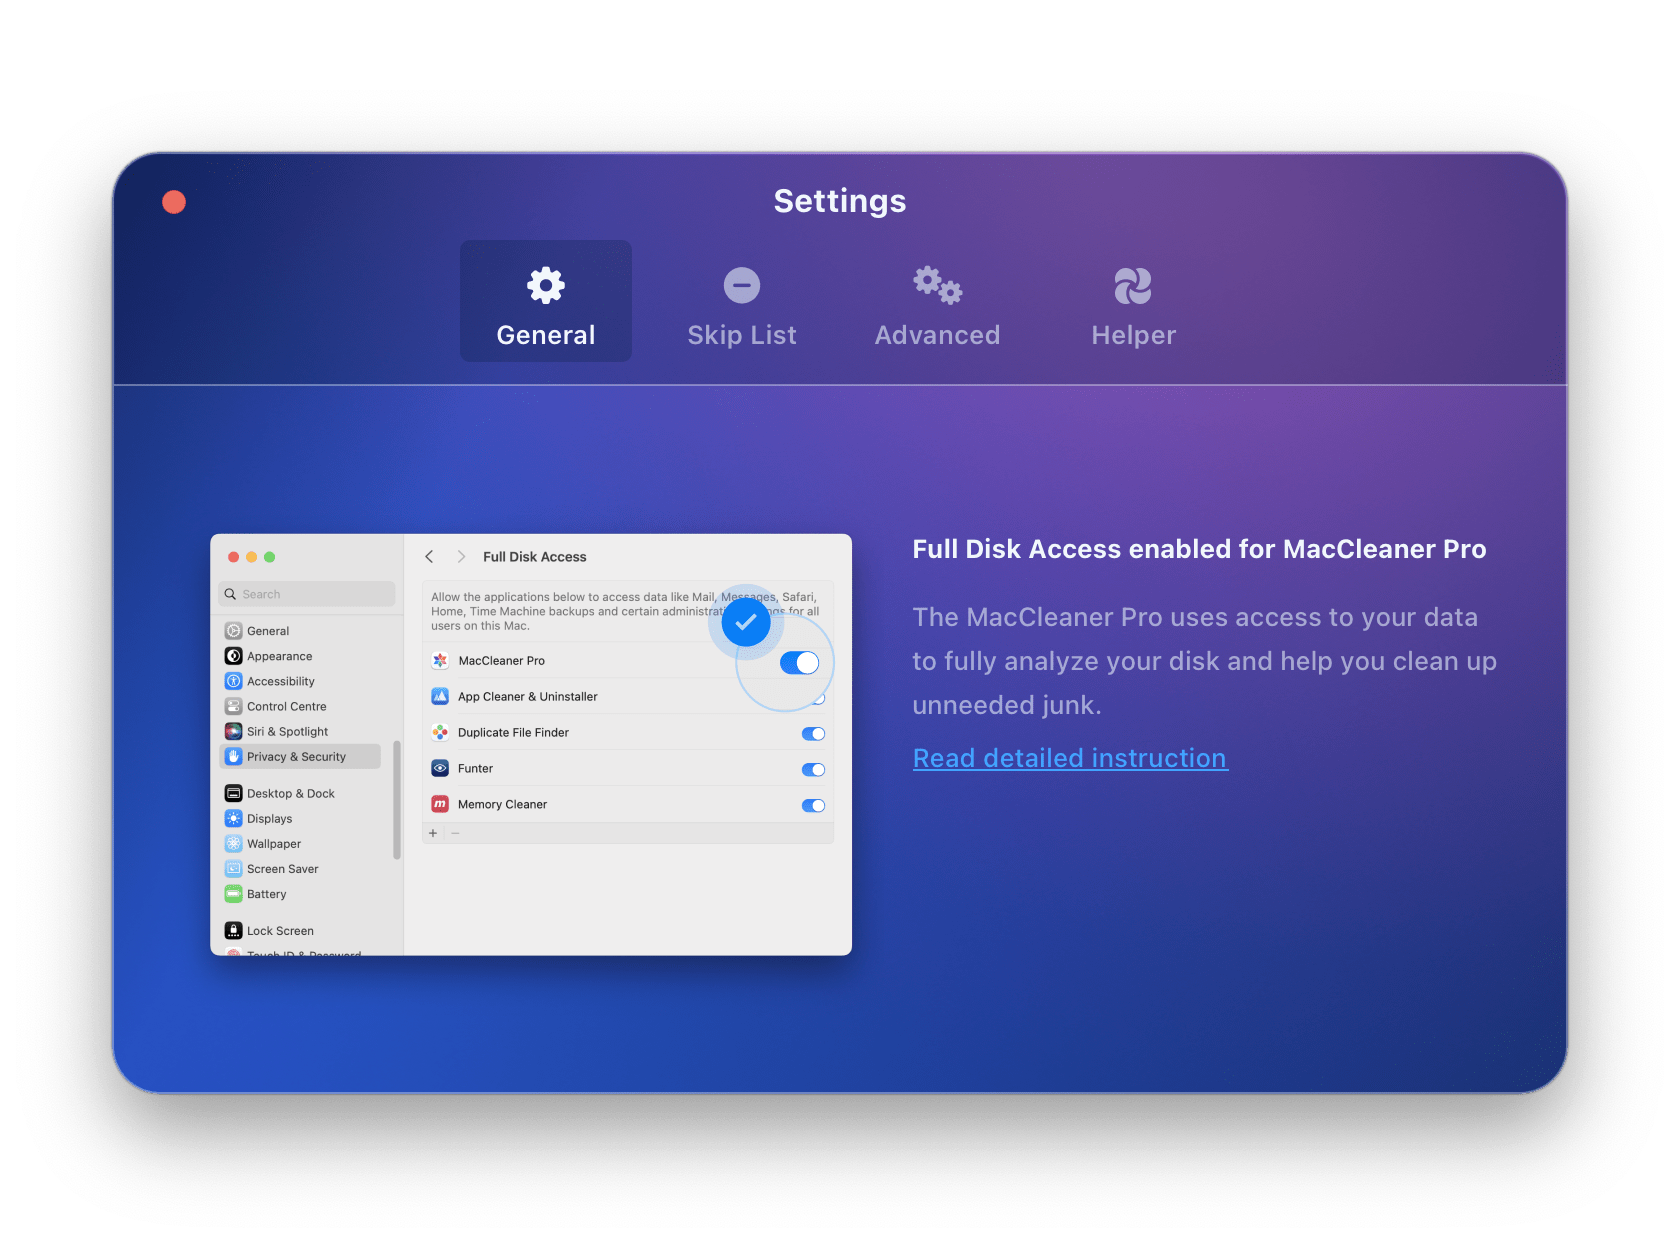1680x1242 pixels.
Task: Click the "Funter" row label
Action: pos(475,769)
